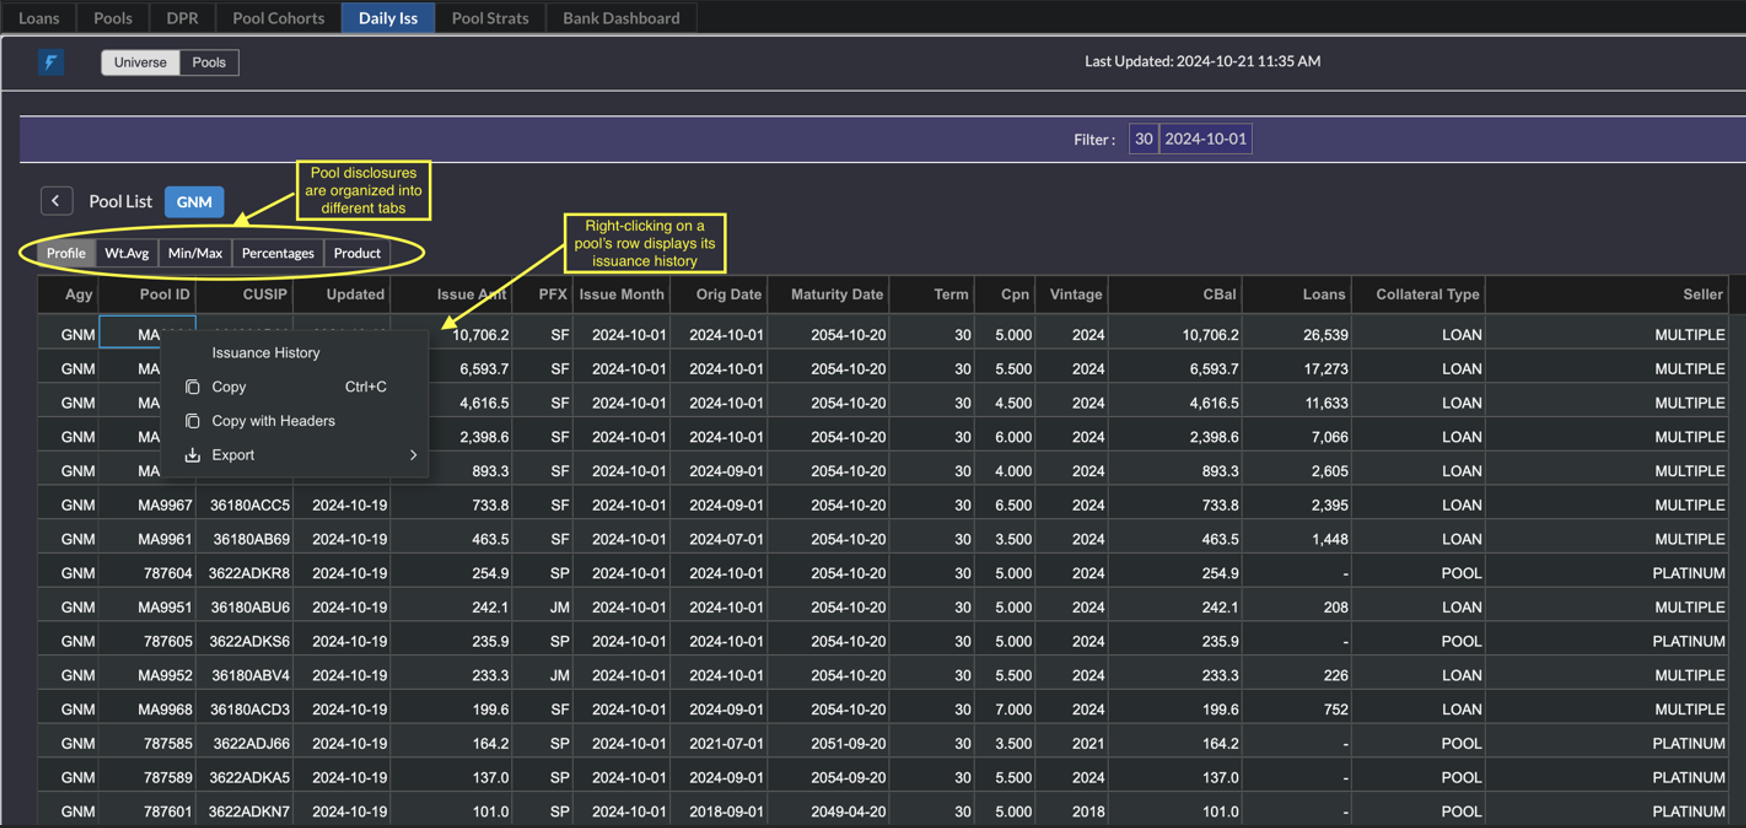Switch to Universe view toggle
This screenshot has width=1746, height=828.
[x=140, y=62]
